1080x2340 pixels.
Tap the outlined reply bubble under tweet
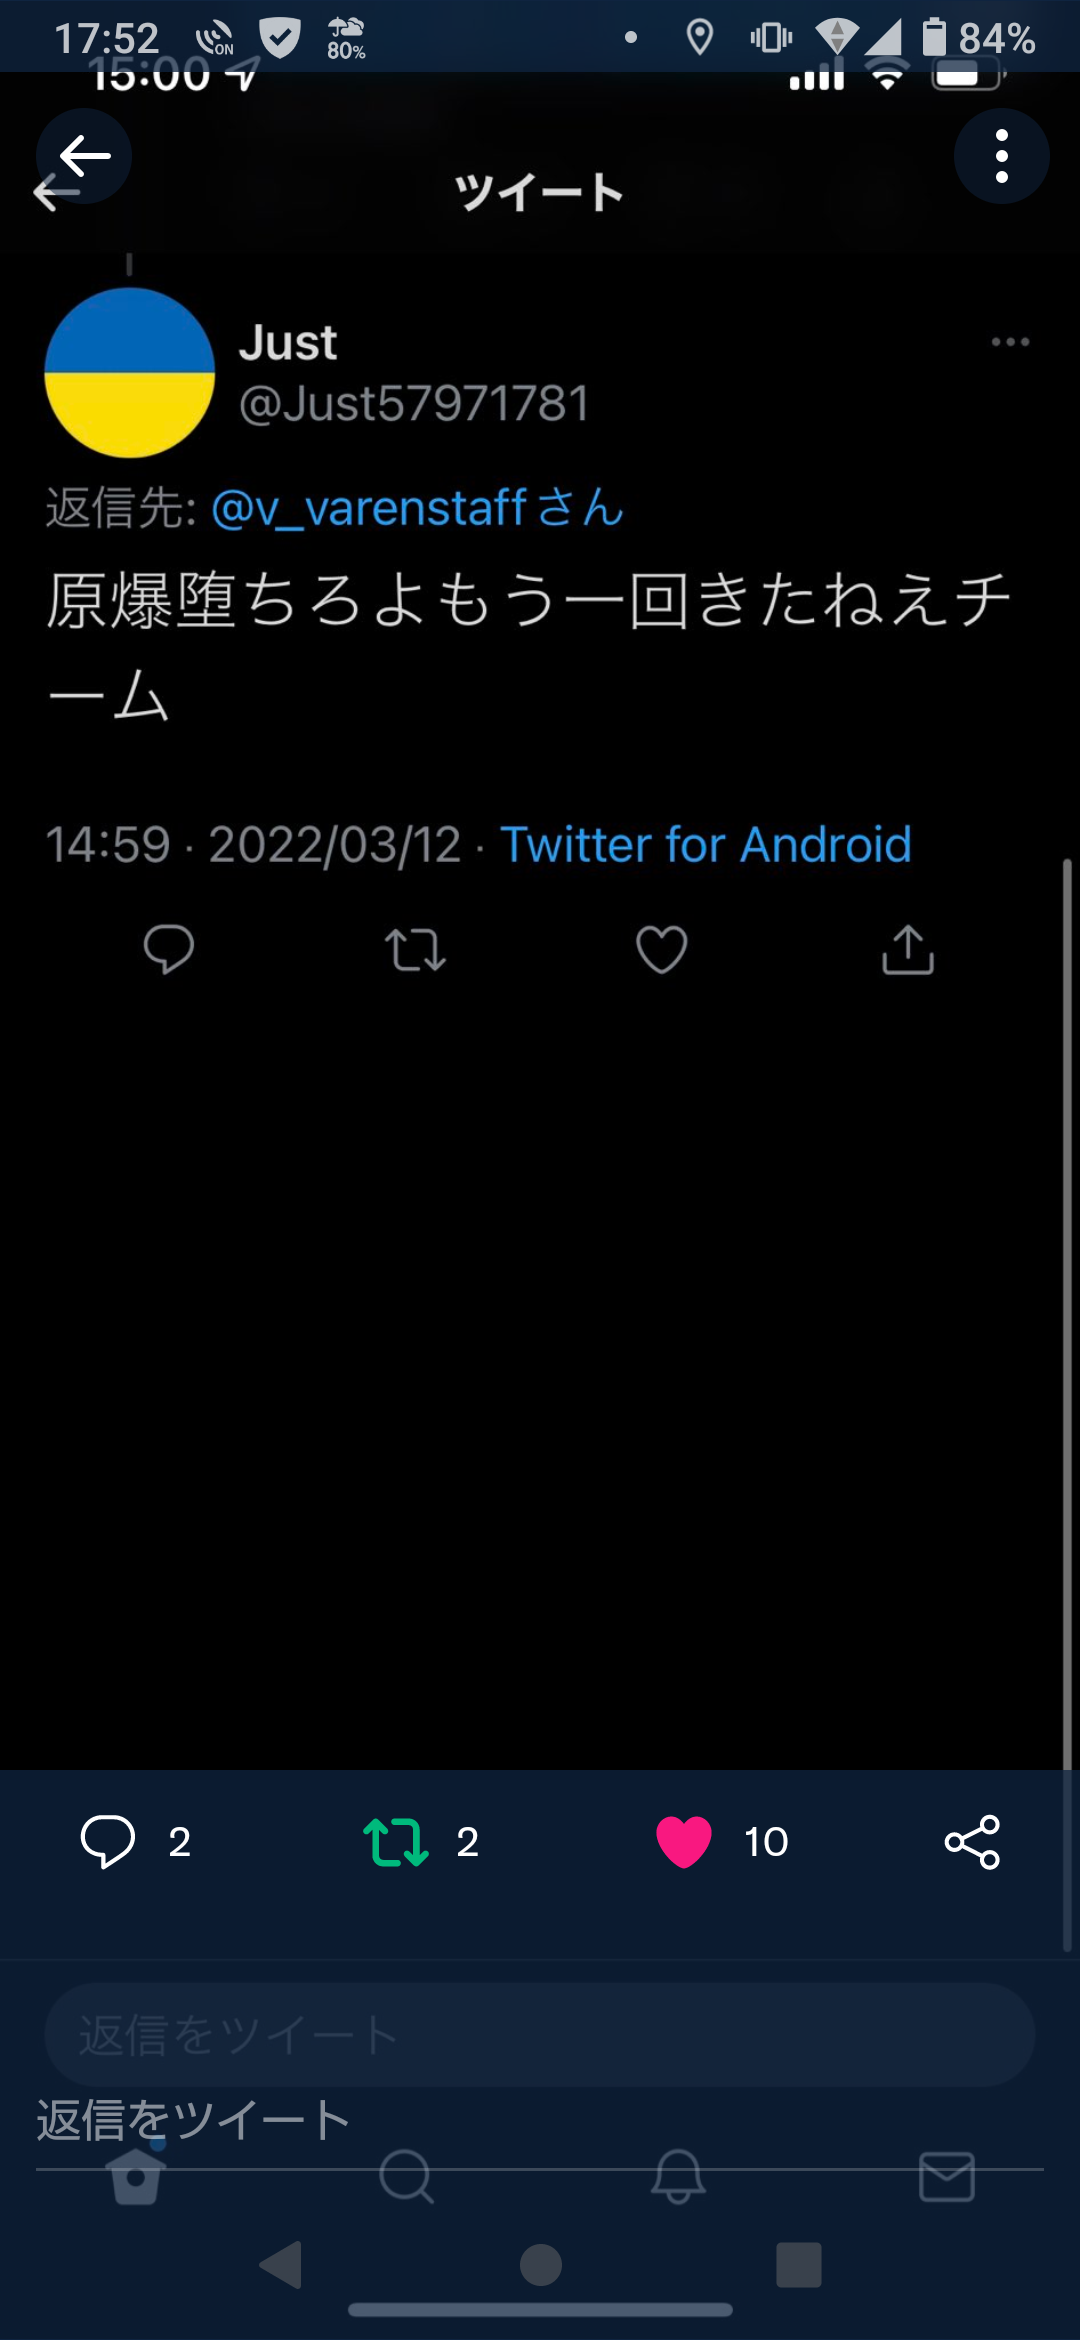[169, 949]
